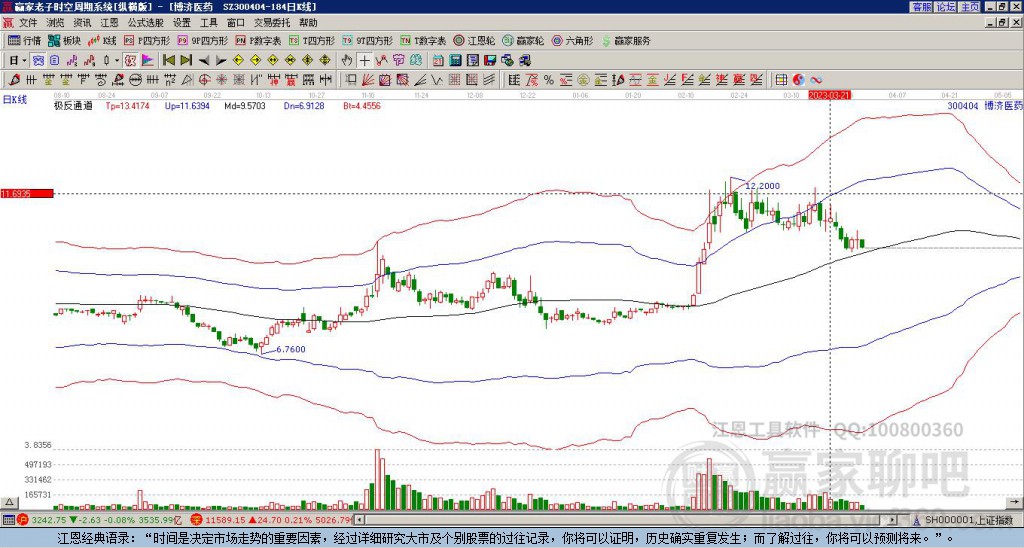Select the percent sign tool
Screen dimensions: 1024x548
pyautogui.click(x=549, y=80)
